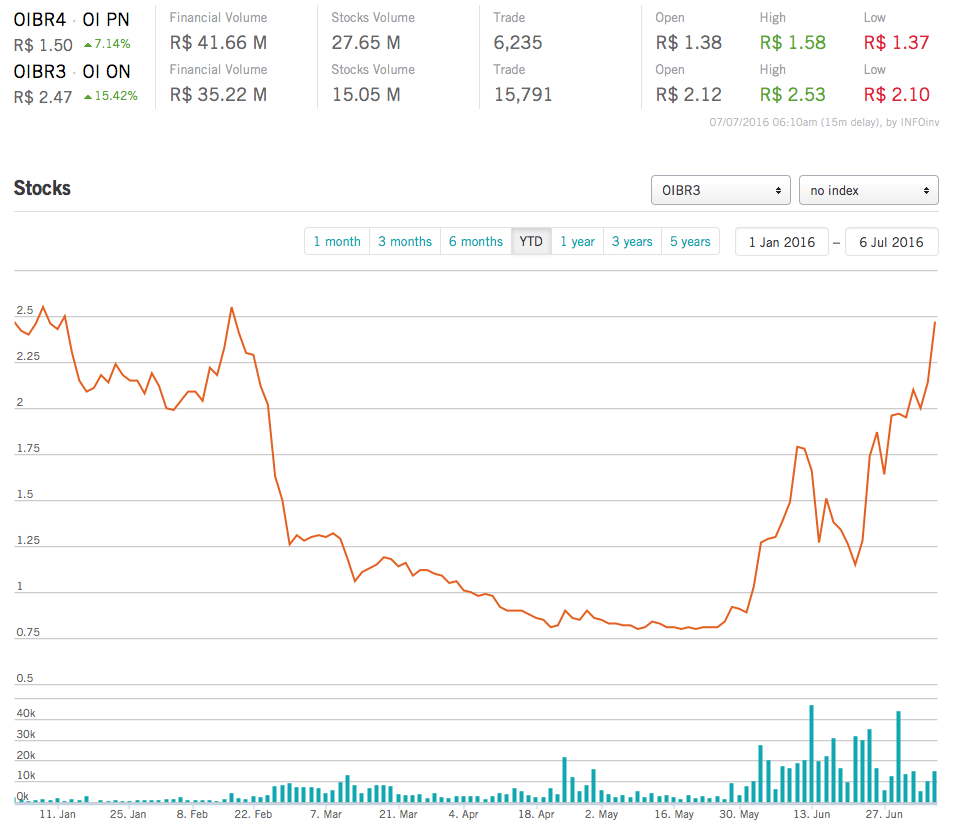Open the OIBR3 stock selector dropdown
This screenshot has width=954, height=832.
720,190
